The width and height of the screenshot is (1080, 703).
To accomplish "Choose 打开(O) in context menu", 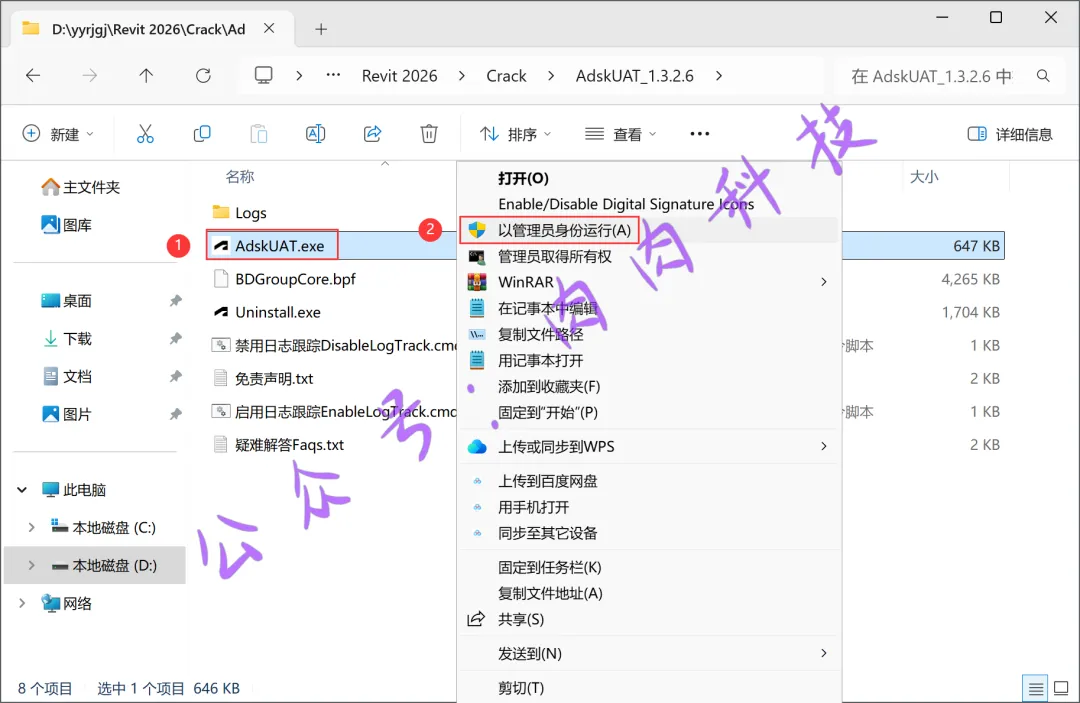I will (x=649, y=178).
